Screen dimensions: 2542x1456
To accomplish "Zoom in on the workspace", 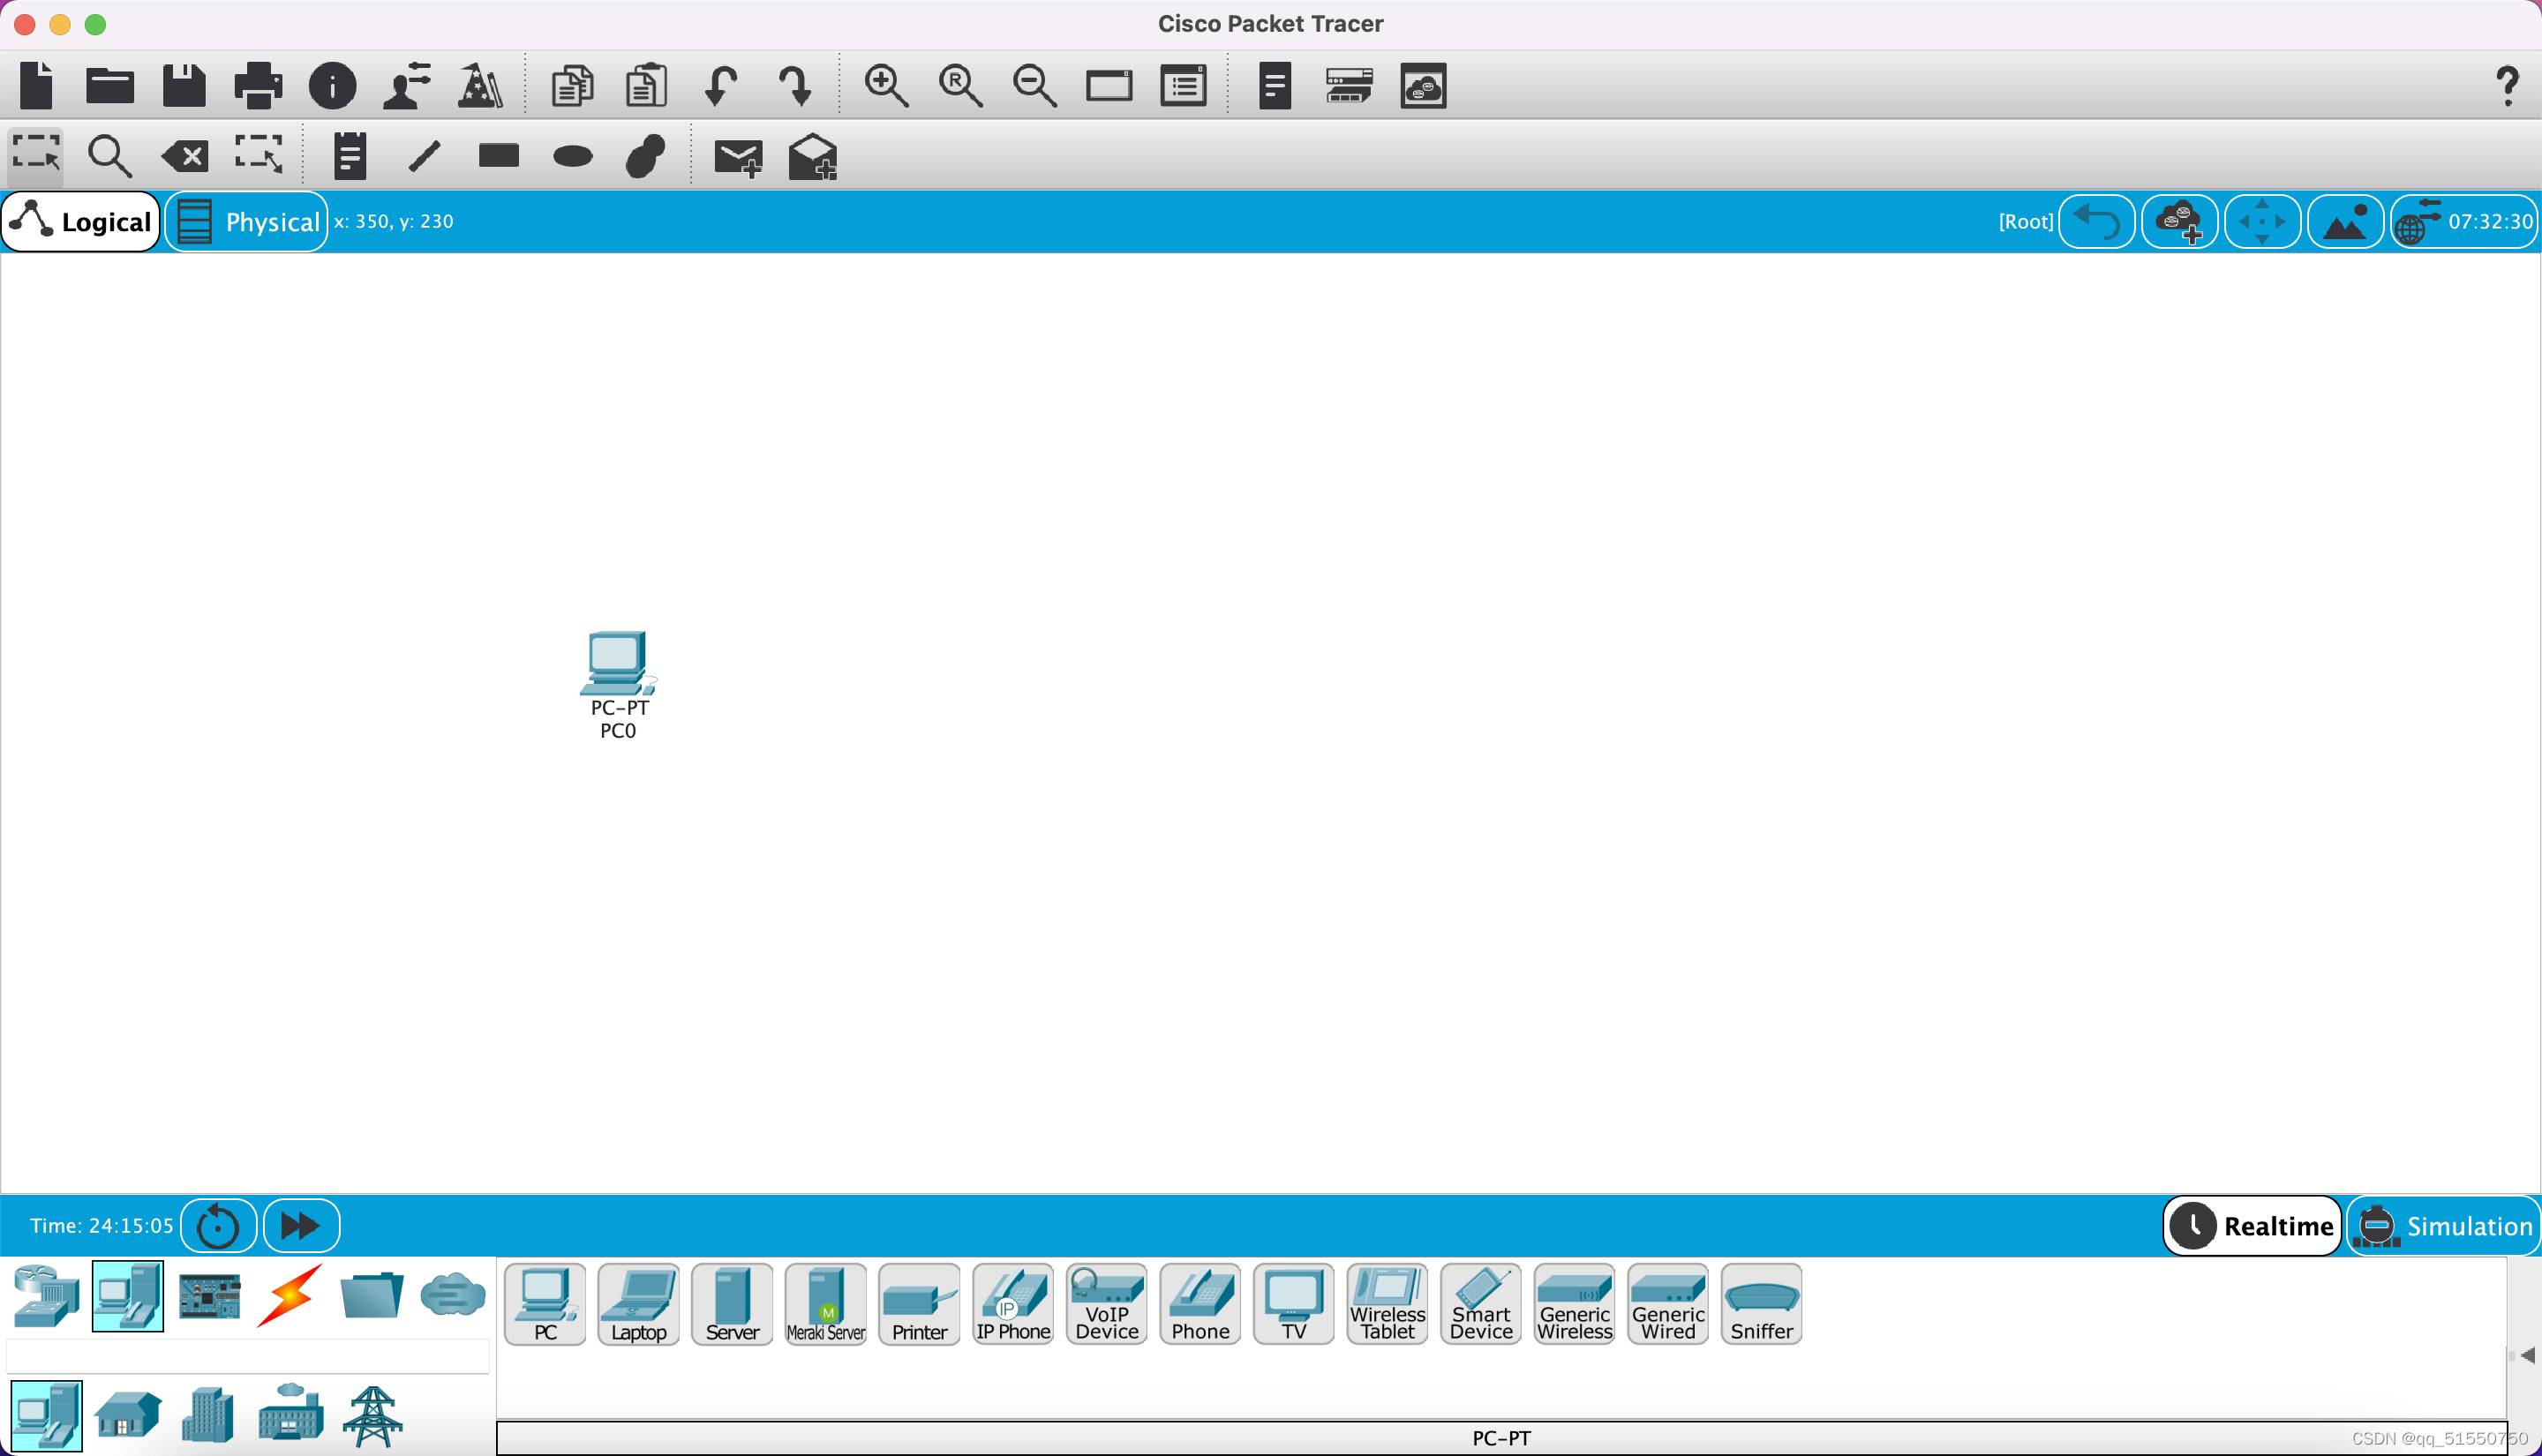I will point(886,85).
